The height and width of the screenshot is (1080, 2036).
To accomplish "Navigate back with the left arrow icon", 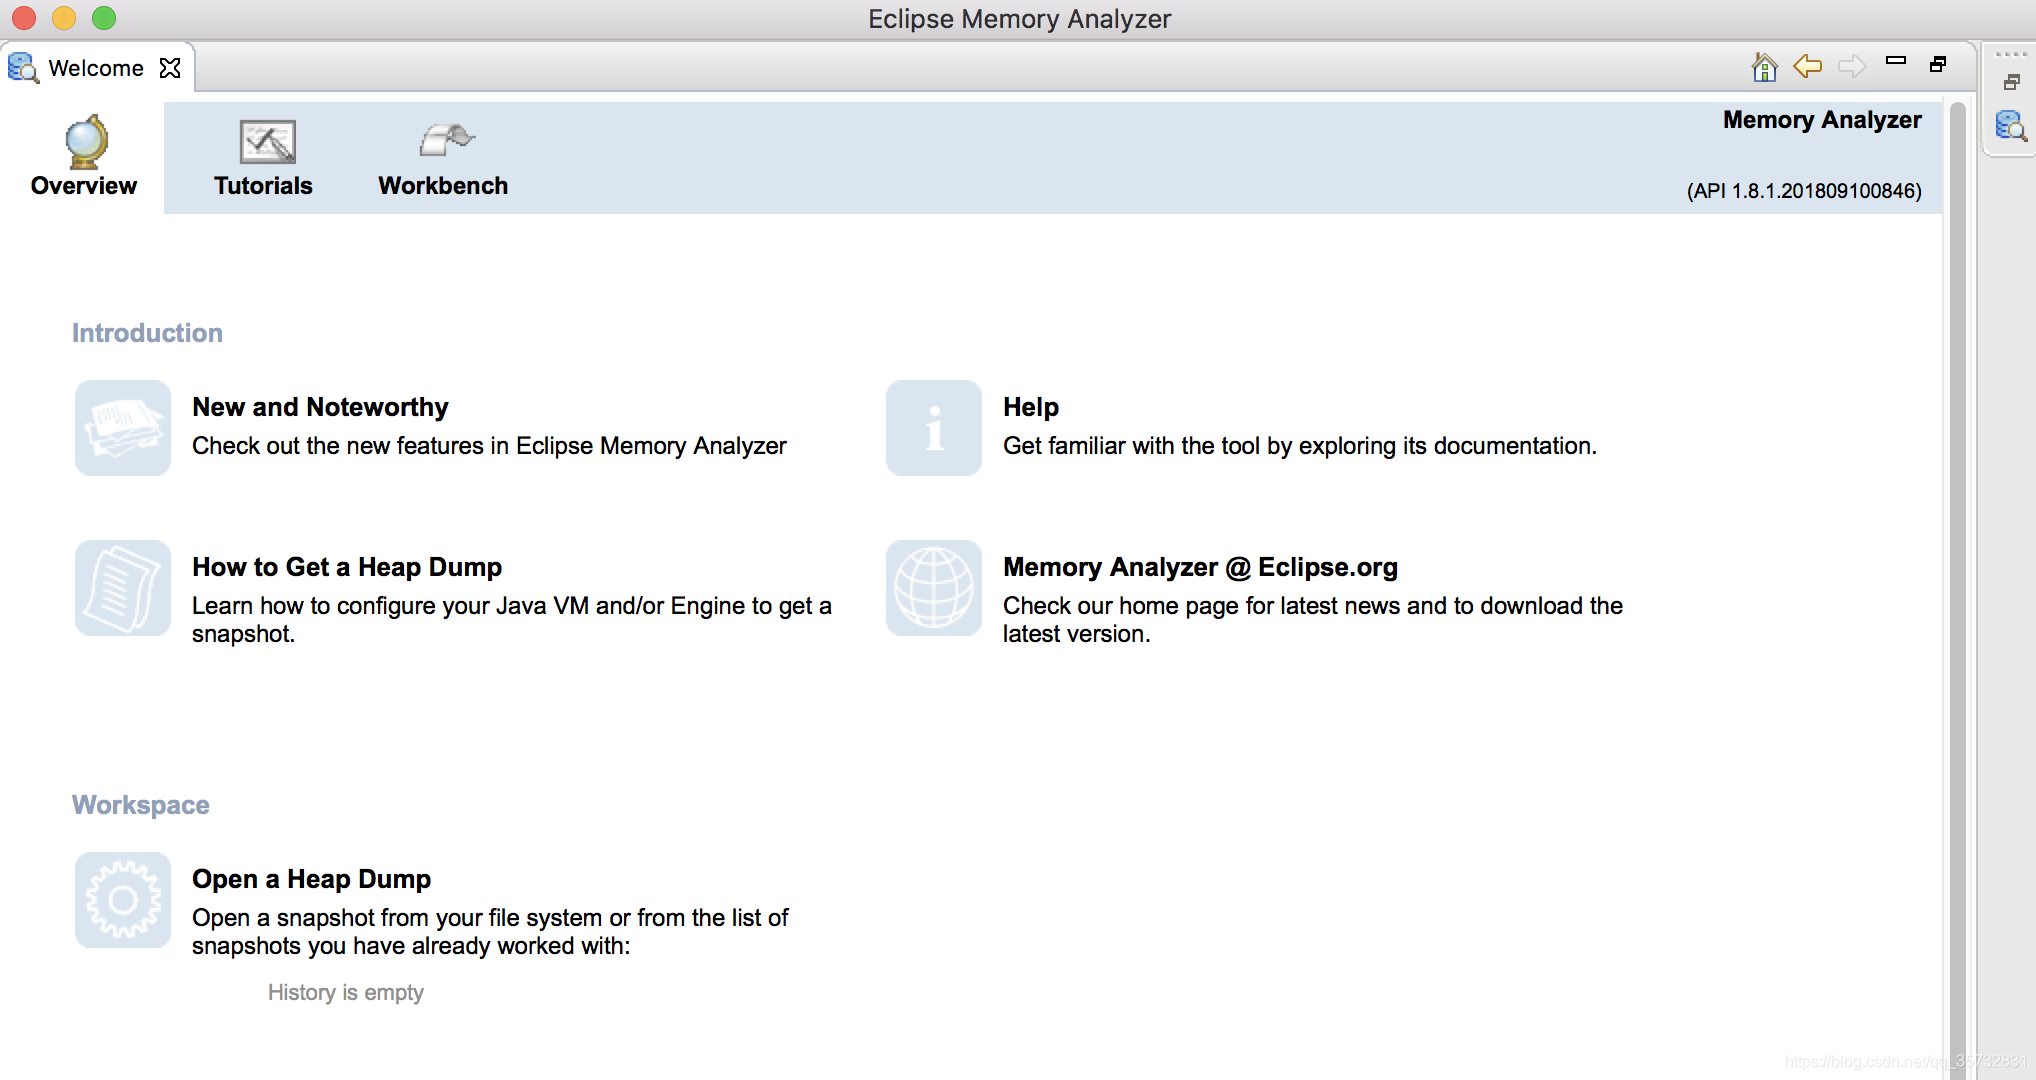I will [x=1808, y=66].
